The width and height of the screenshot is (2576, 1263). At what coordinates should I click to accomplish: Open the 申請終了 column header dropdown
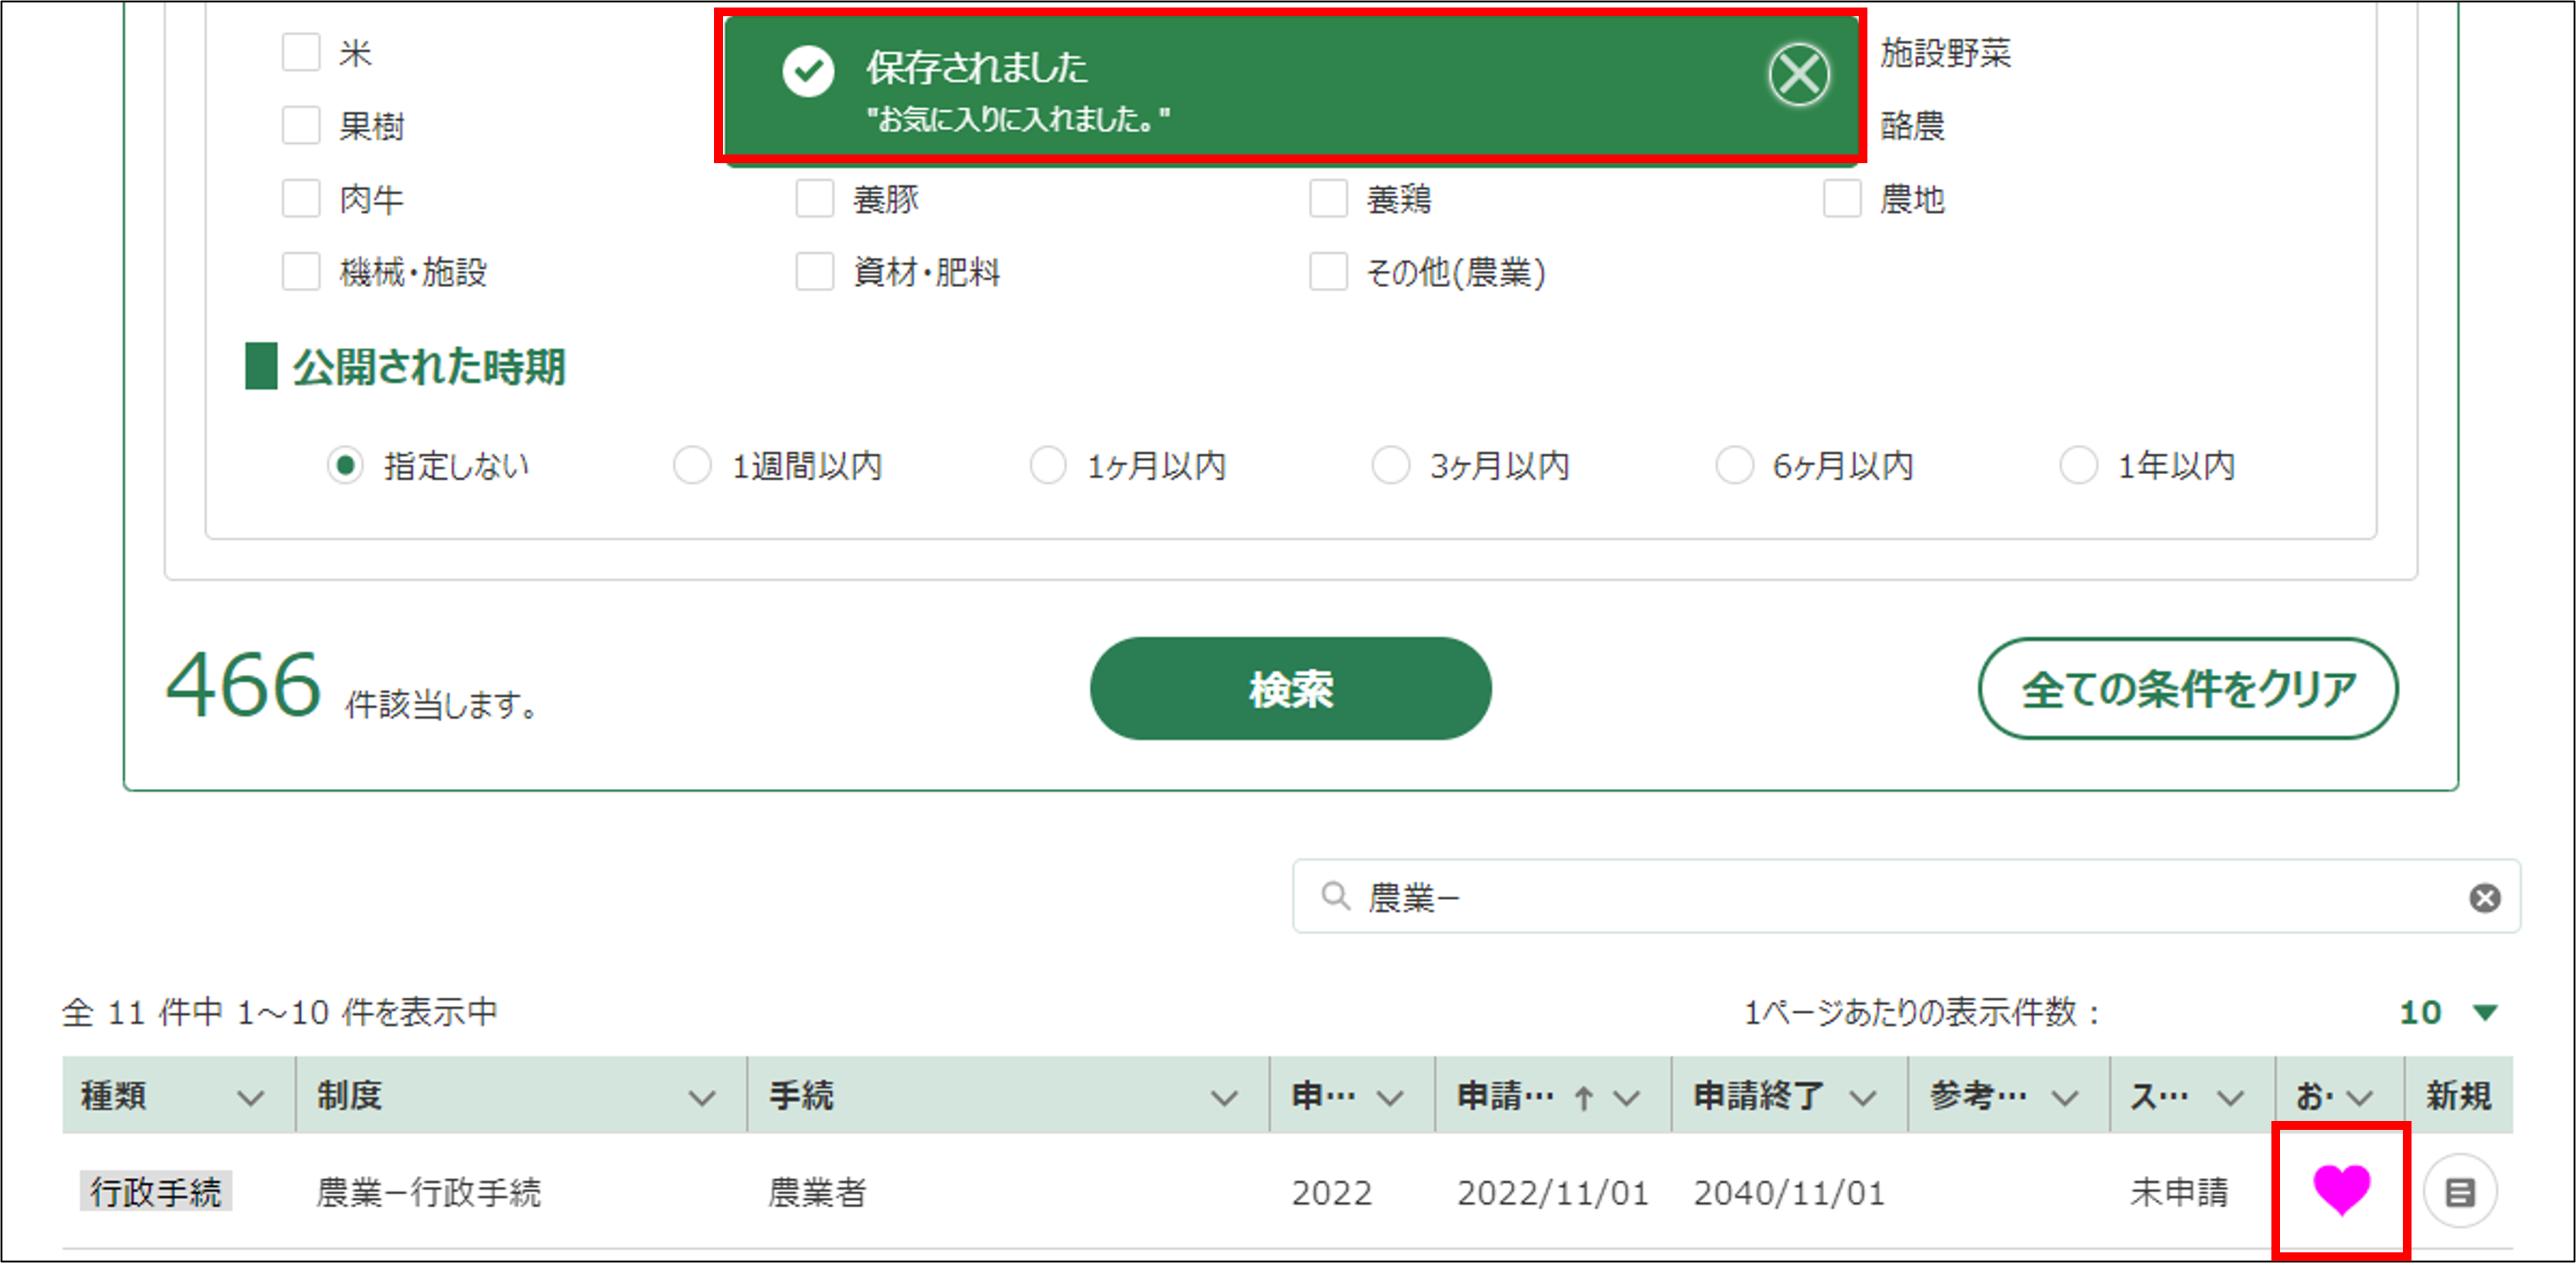[x=1862, y=1098]
